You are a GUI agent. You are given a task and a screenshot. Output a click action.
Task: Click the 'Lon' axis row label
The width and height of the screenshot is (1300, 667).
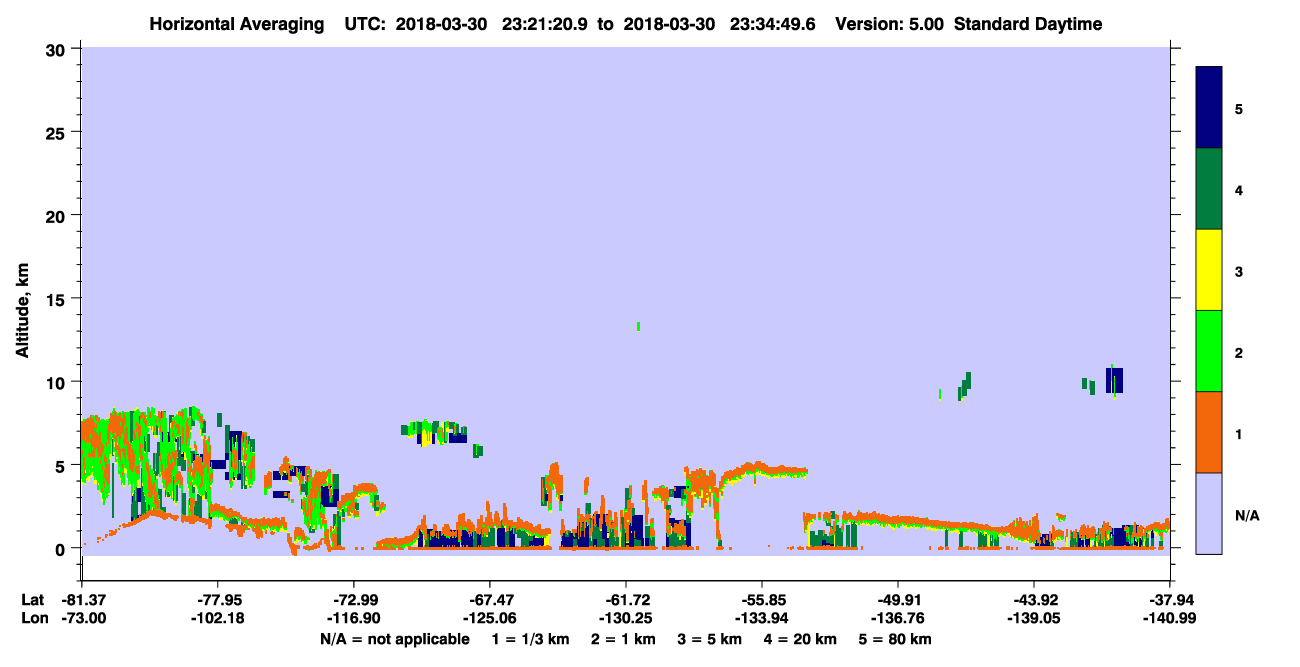(x=34, y=618)
